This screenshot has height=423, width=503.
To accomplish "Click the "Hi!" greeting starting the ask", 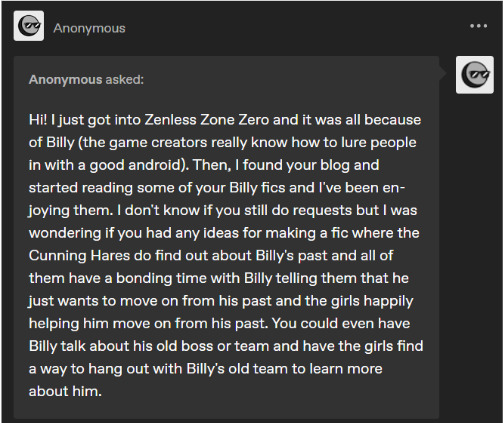I will pyautogui.click(x=38, y=120).
